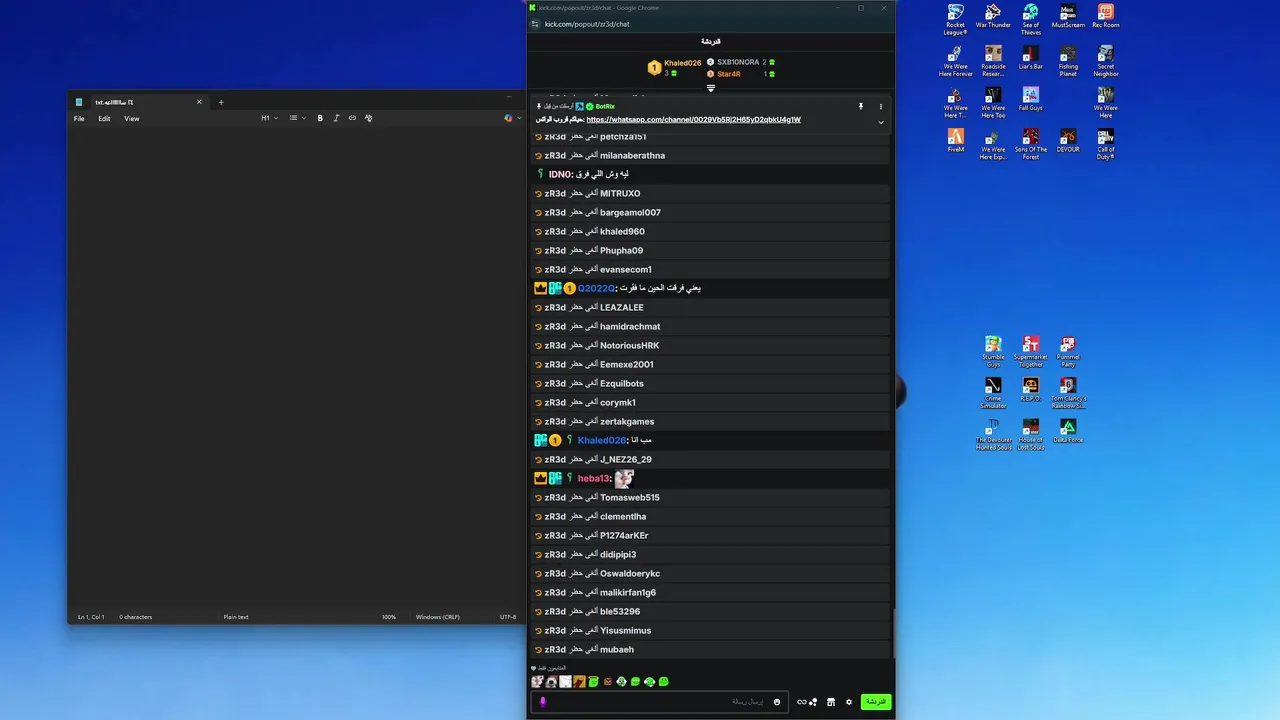Open Notepad Edit menu
Image resolution: width=1280 pixels, height=720 pixels.
[x=104, y=118]
